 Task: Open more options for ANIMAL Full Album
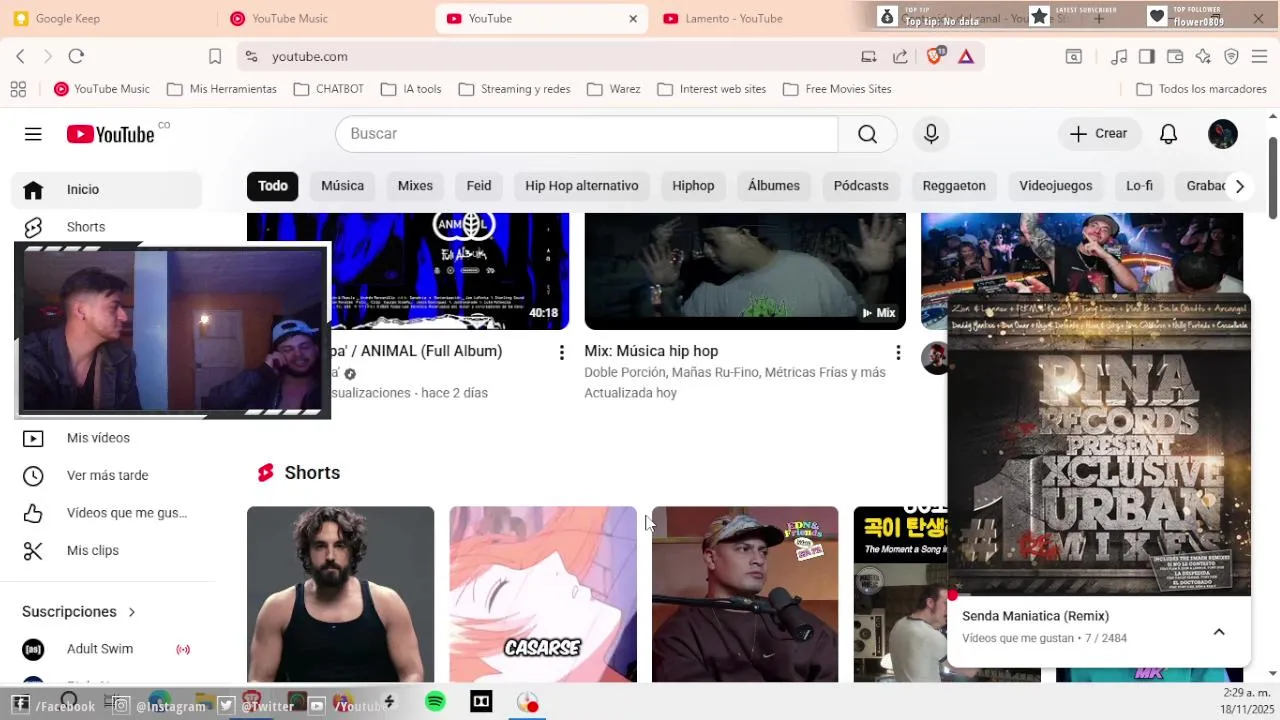pos(561,352)
